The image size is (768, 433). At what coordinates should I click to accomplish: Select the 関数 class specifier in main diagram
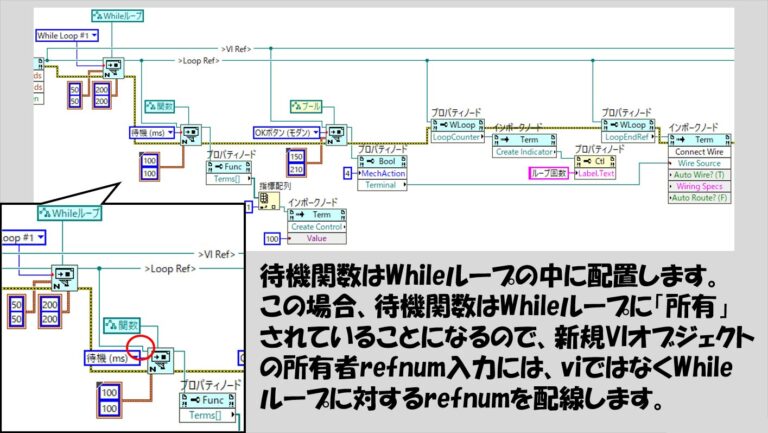pyautogui.click(x=160, y=106)
